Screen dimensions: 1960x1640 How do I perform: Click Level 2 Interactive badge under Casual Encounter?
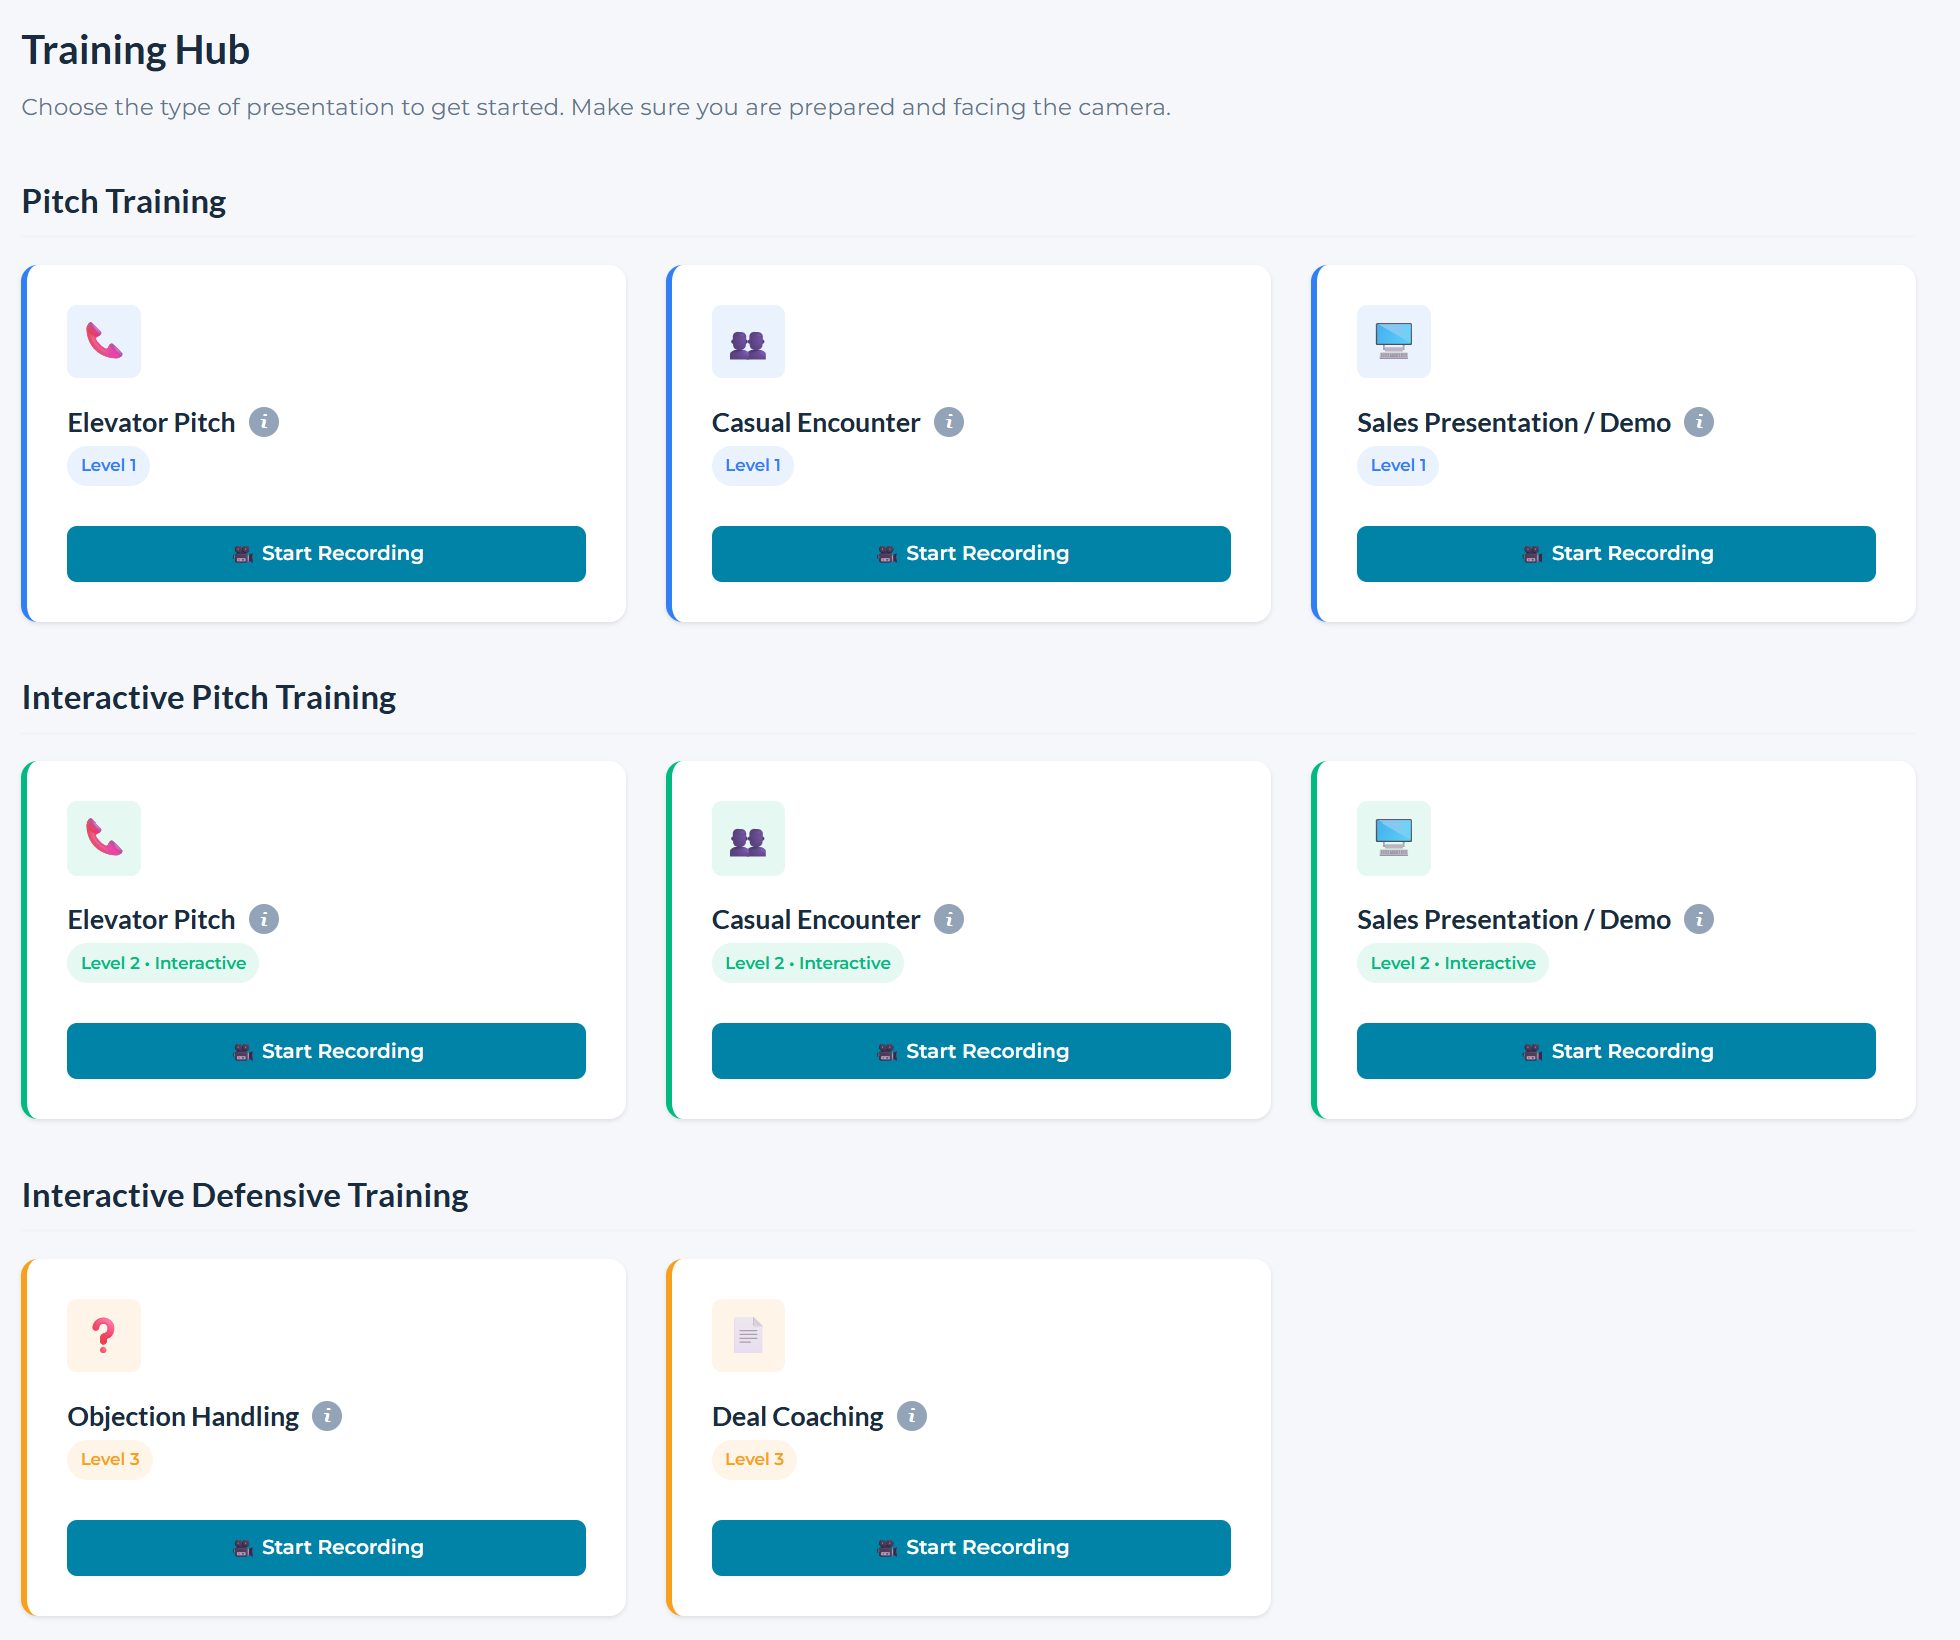(x=807, y=963)
